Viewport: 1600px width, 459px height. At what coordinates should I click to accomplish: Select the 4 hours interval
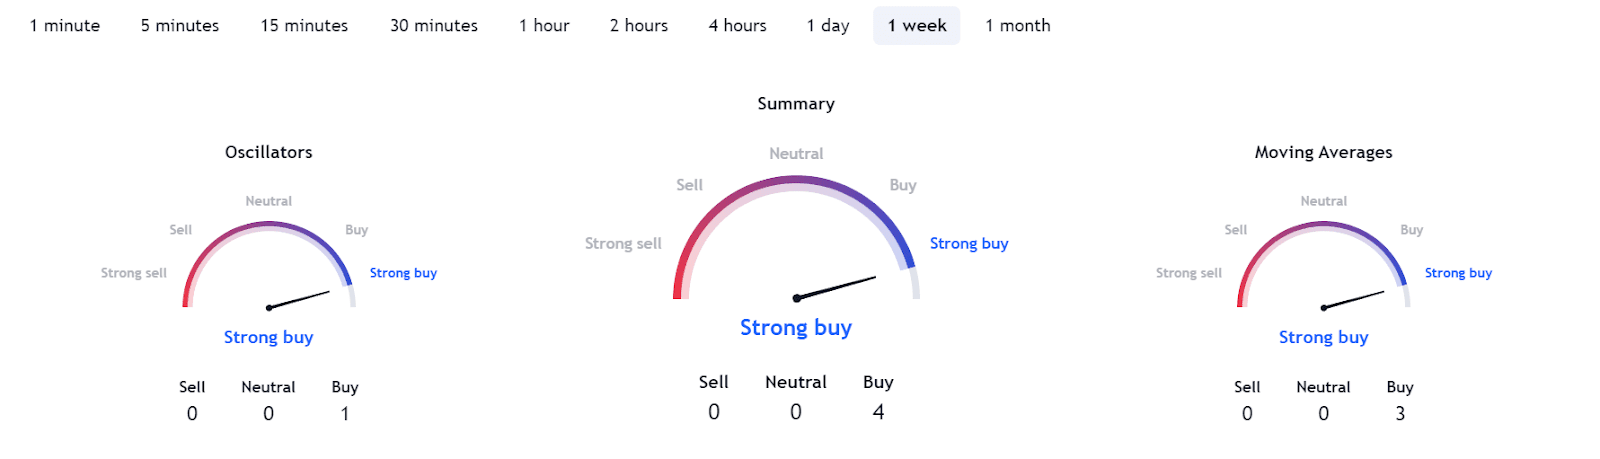coord(738,26)
